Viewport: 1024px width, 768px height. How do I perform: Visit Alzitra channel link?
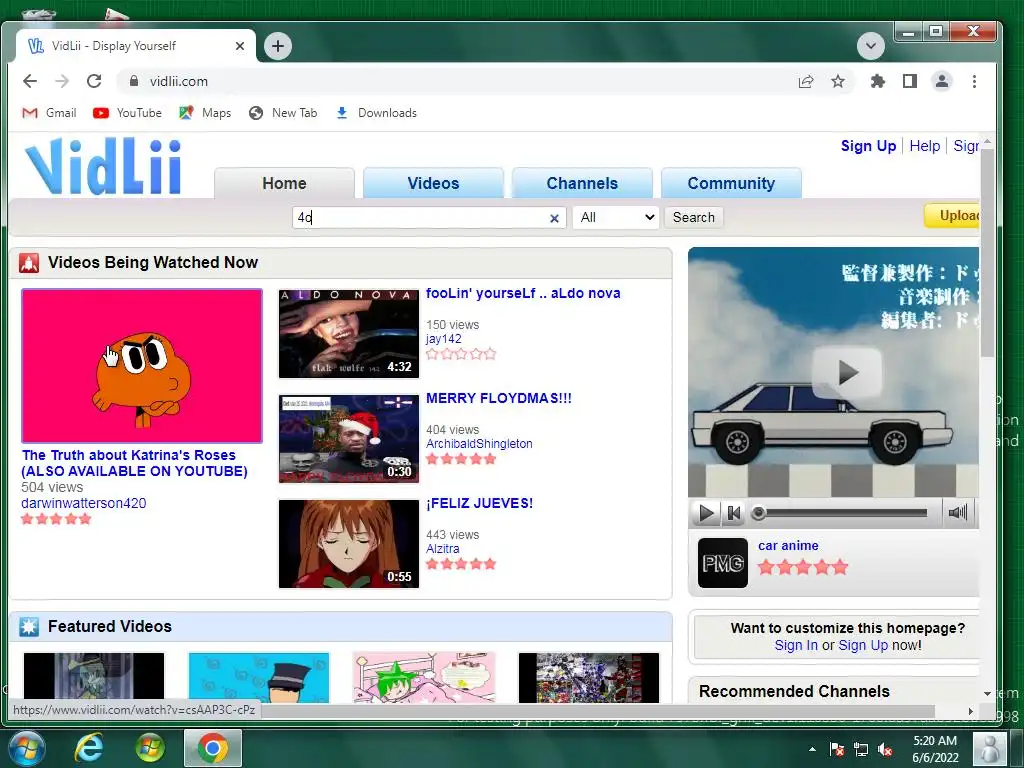[x=442, y=549]
